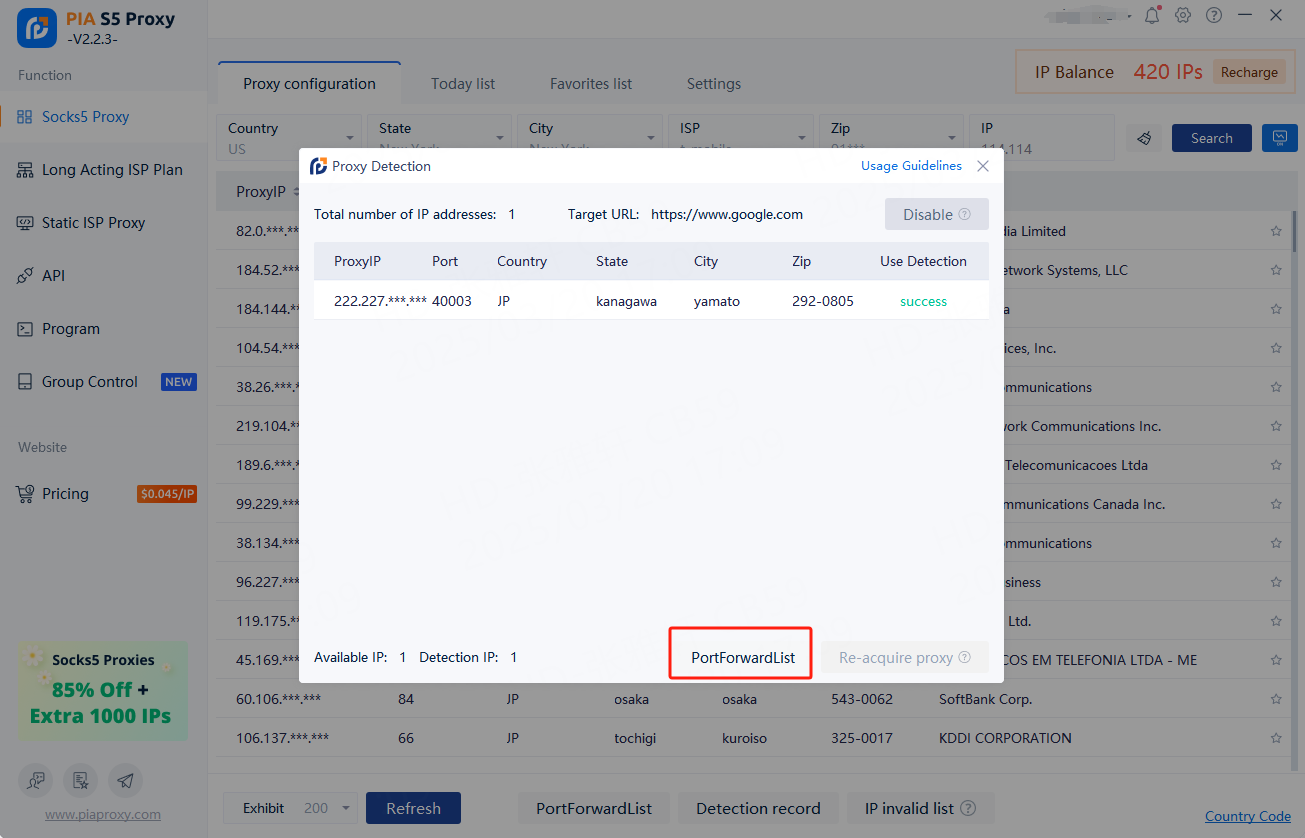Open the Usage Guidelines link
This screenshot has width=1305, height=838.
[911, 166]
